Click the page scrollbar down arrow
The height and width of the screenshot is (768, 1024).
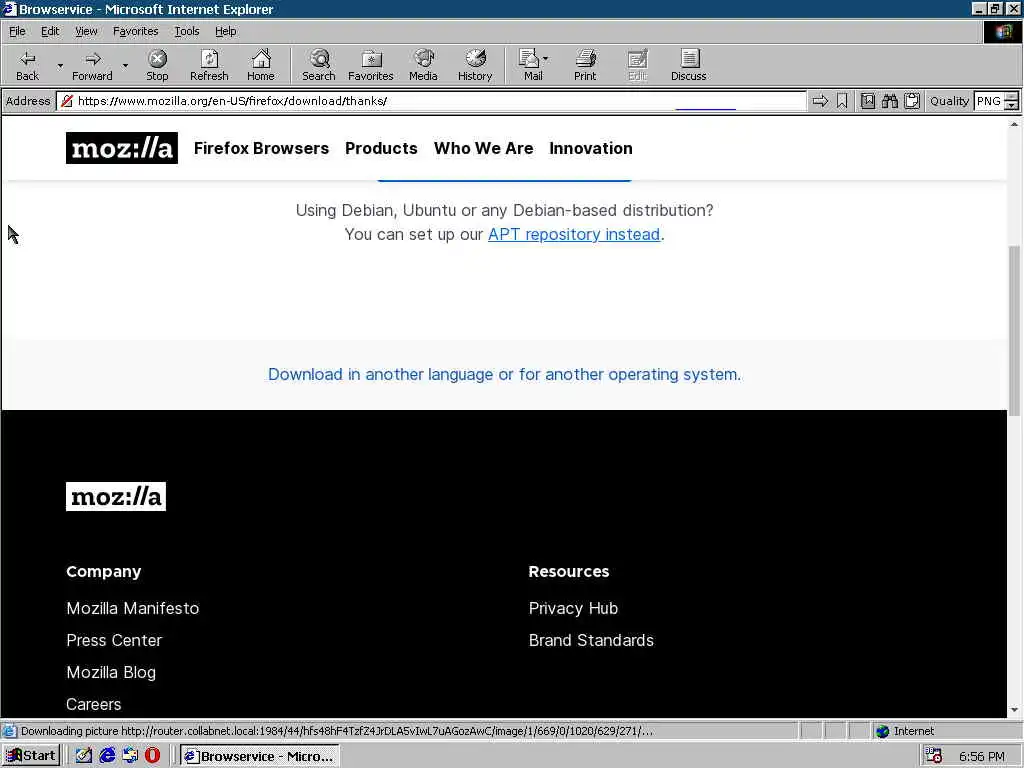point(1014,710)
